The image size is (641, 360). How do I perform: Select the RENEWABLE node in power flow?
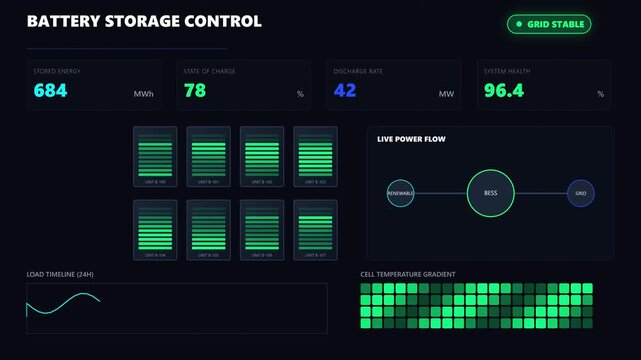pyautogui.click(x=401, y=193)
